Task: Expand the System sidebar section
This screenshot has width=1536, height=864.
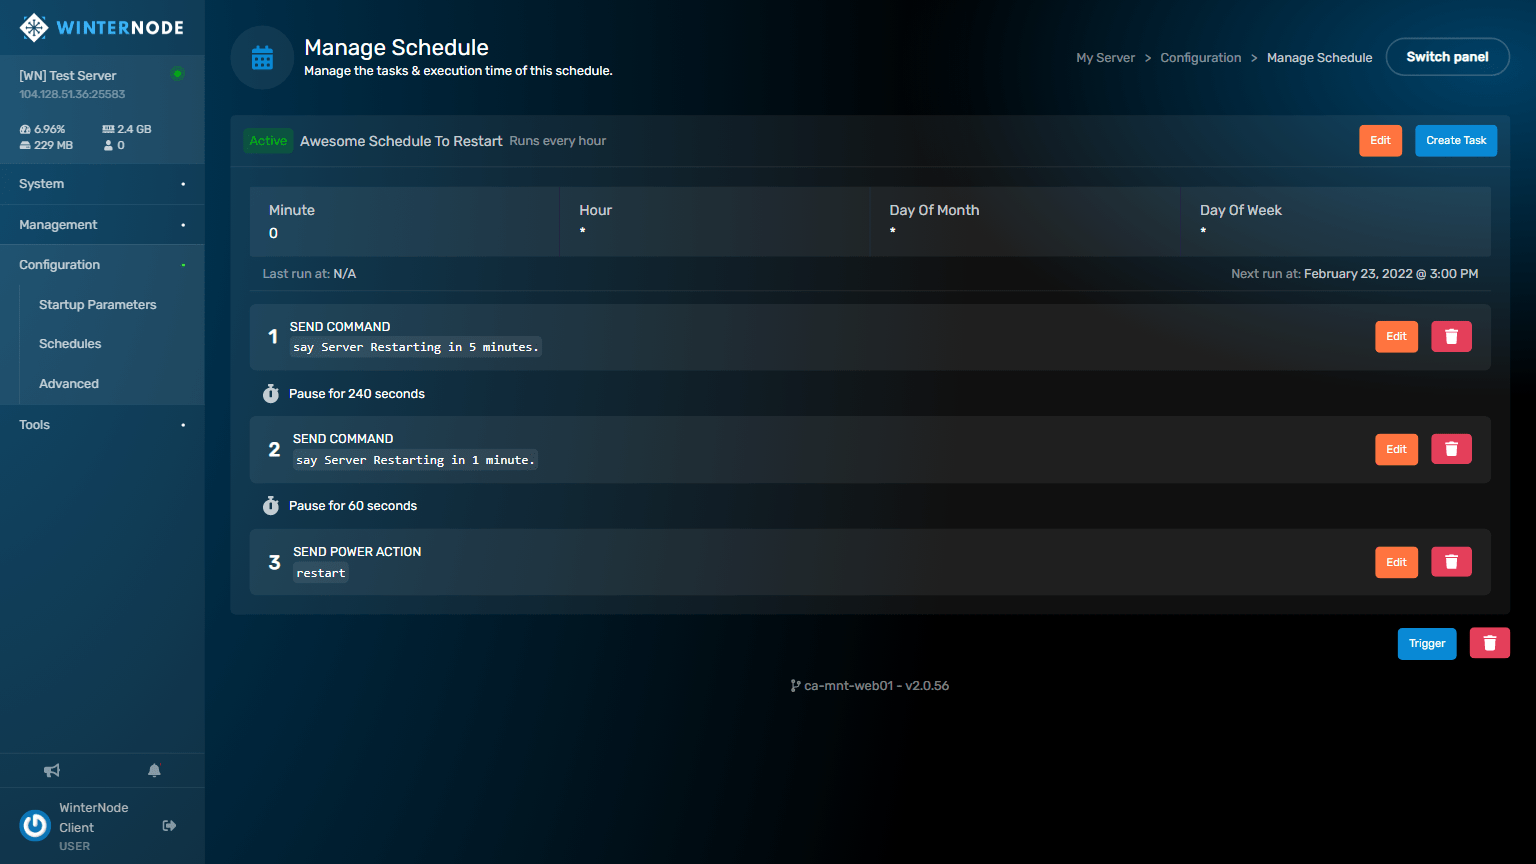Action: [x=102, y=184]
